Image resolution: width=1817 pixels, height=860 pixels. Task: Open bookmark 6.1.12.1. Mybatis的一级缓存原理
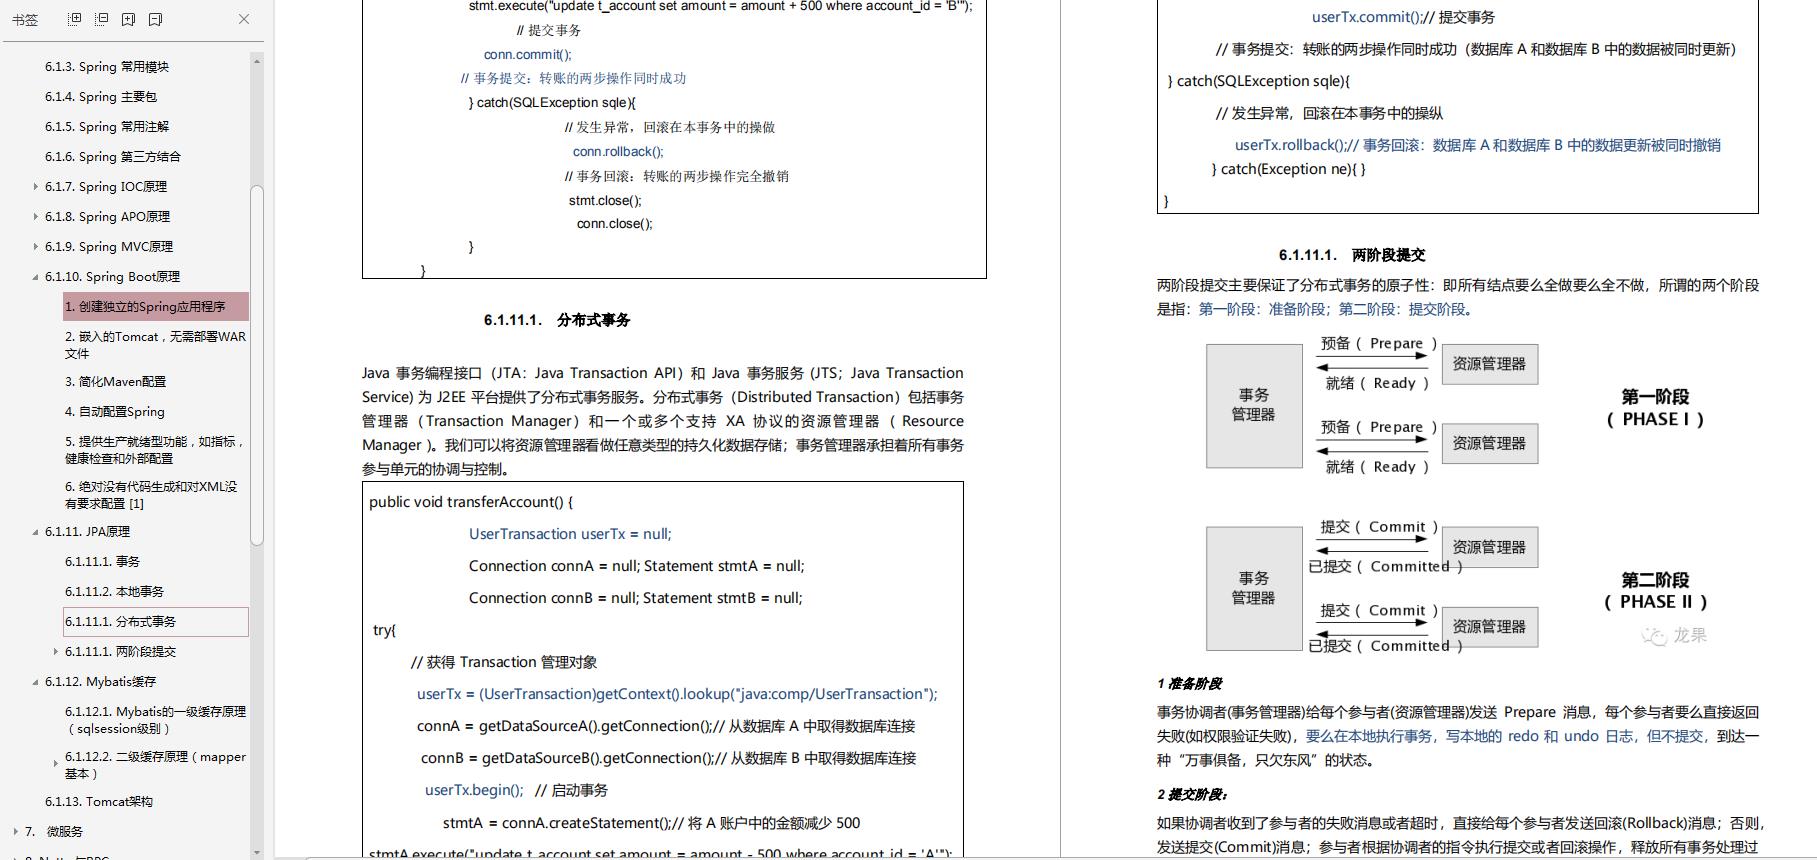click(155, 720)
